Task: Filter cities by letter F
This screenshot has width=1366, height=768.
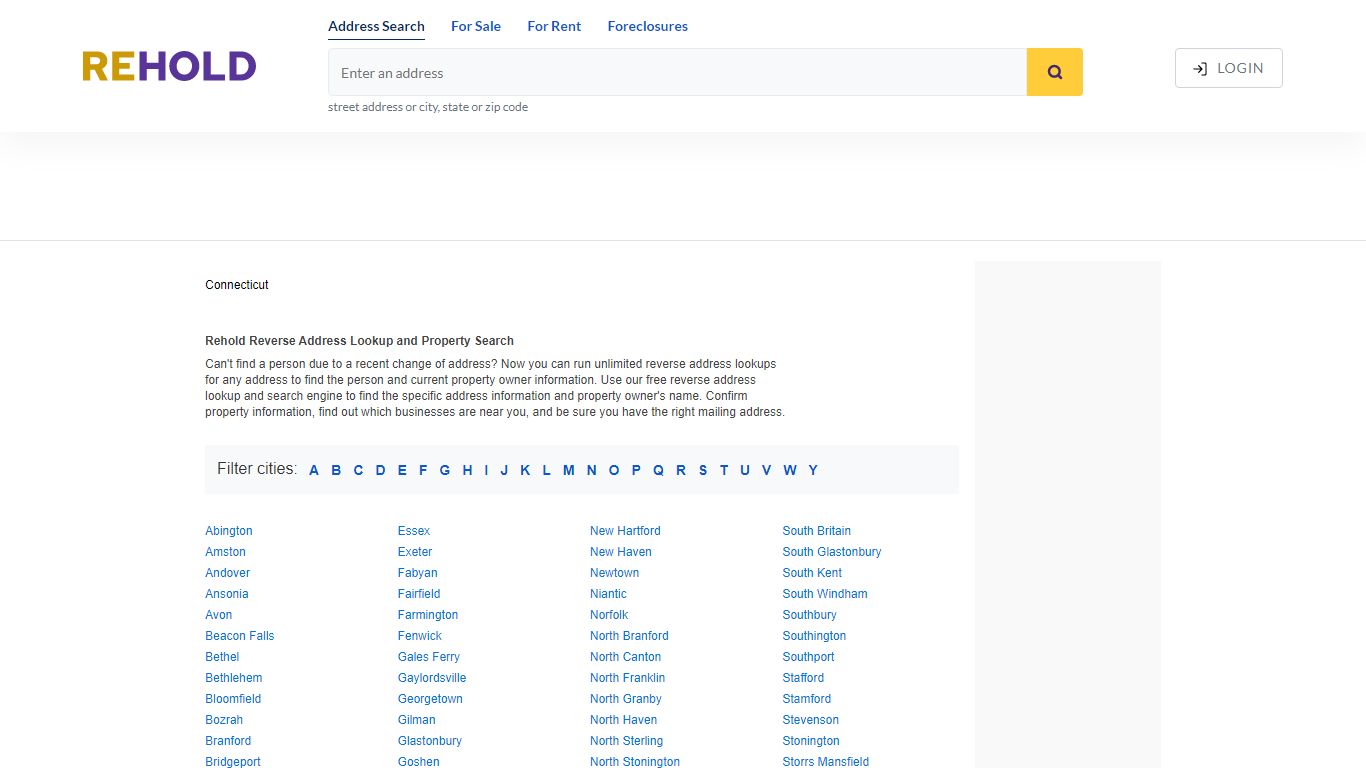Action: click(423, 470)
